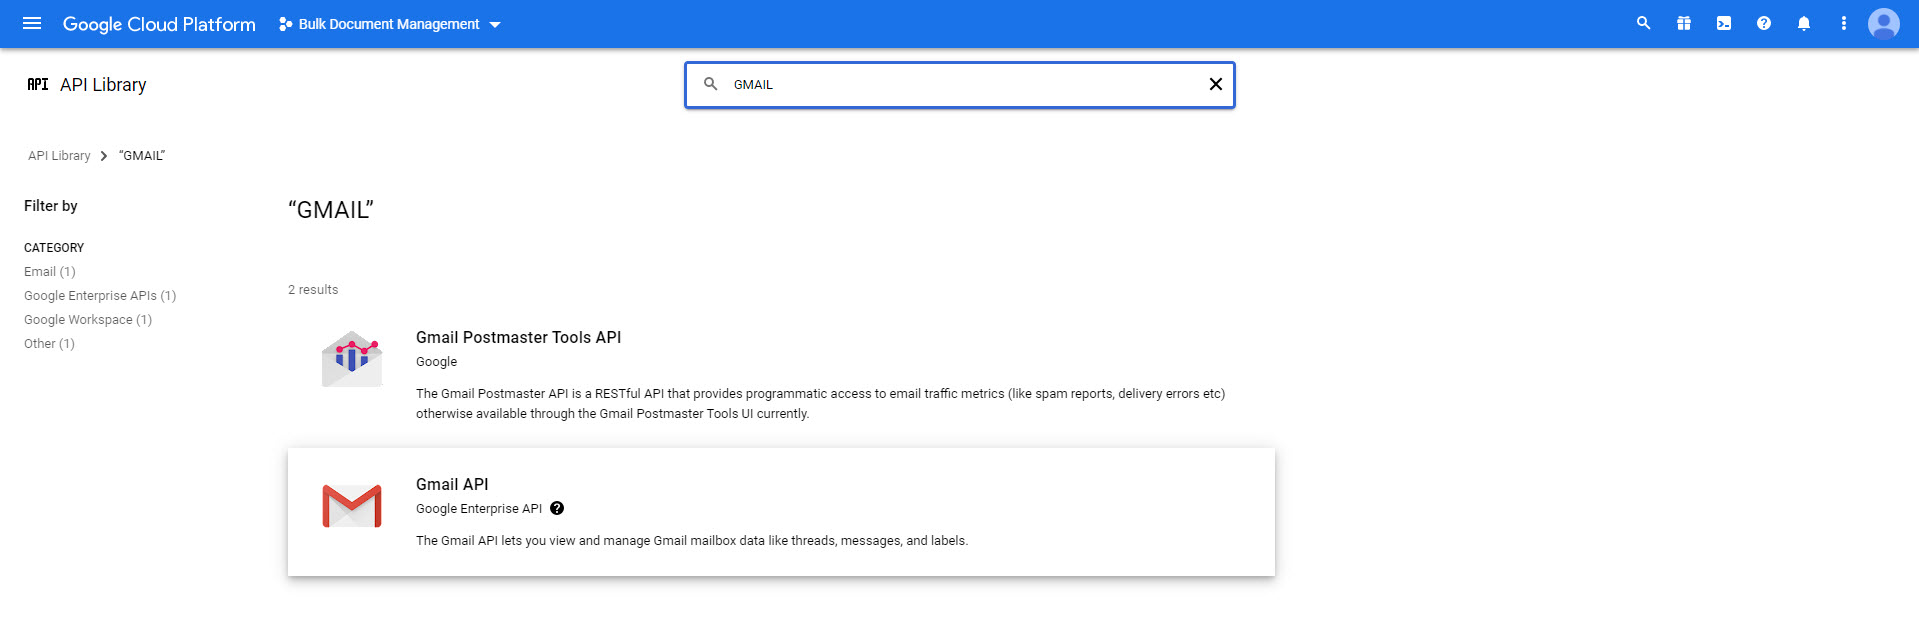Viewport: 1919px width, 618px height.
Task: Click help icon beside Google Enterprise API
Action: pyautogui.click(x=557, y=508)
